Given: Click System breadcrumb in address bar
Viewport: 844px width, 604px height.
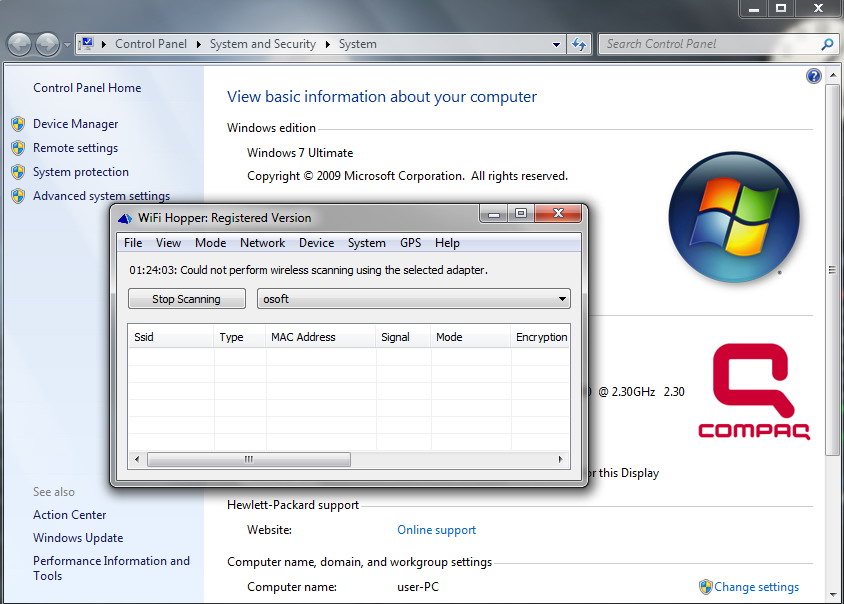Looking at the screenshot, I should (x=357, y=44).
